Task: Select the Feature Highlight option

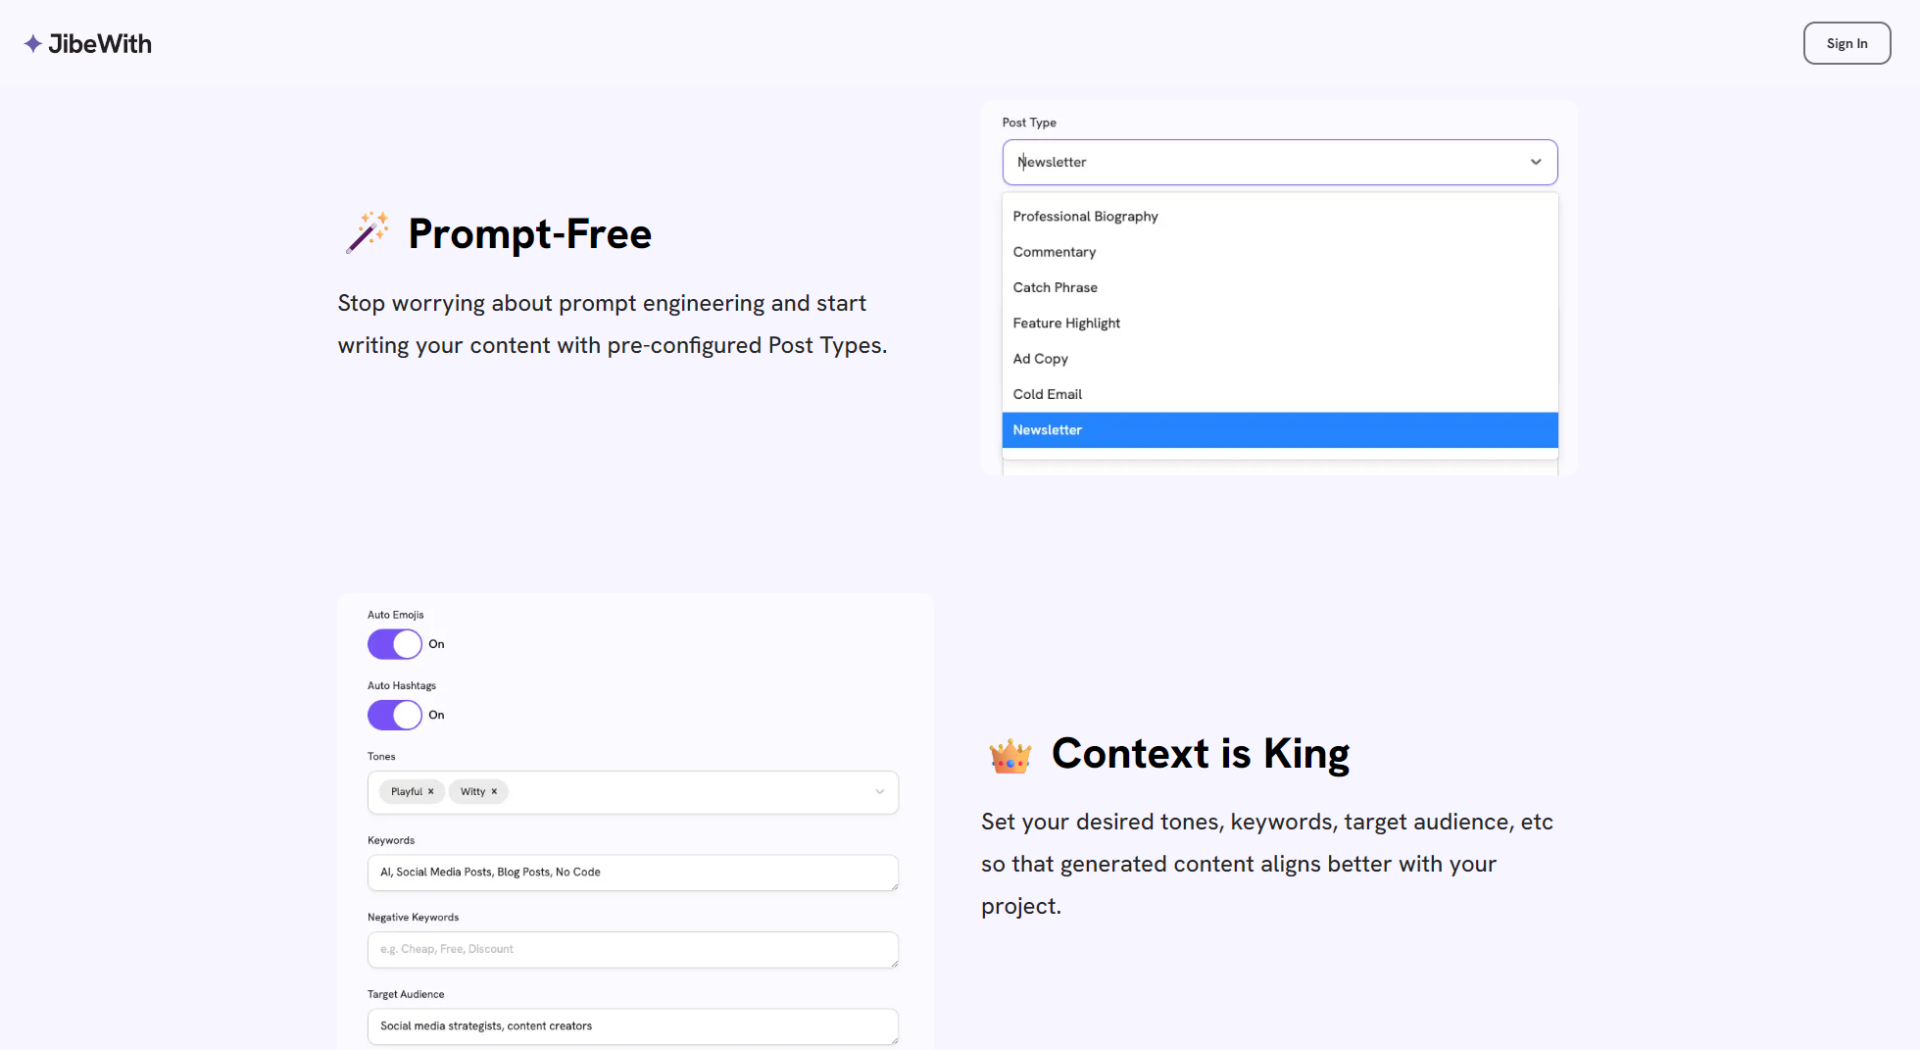Action: pyautogui.click(x=1066, y=323)
